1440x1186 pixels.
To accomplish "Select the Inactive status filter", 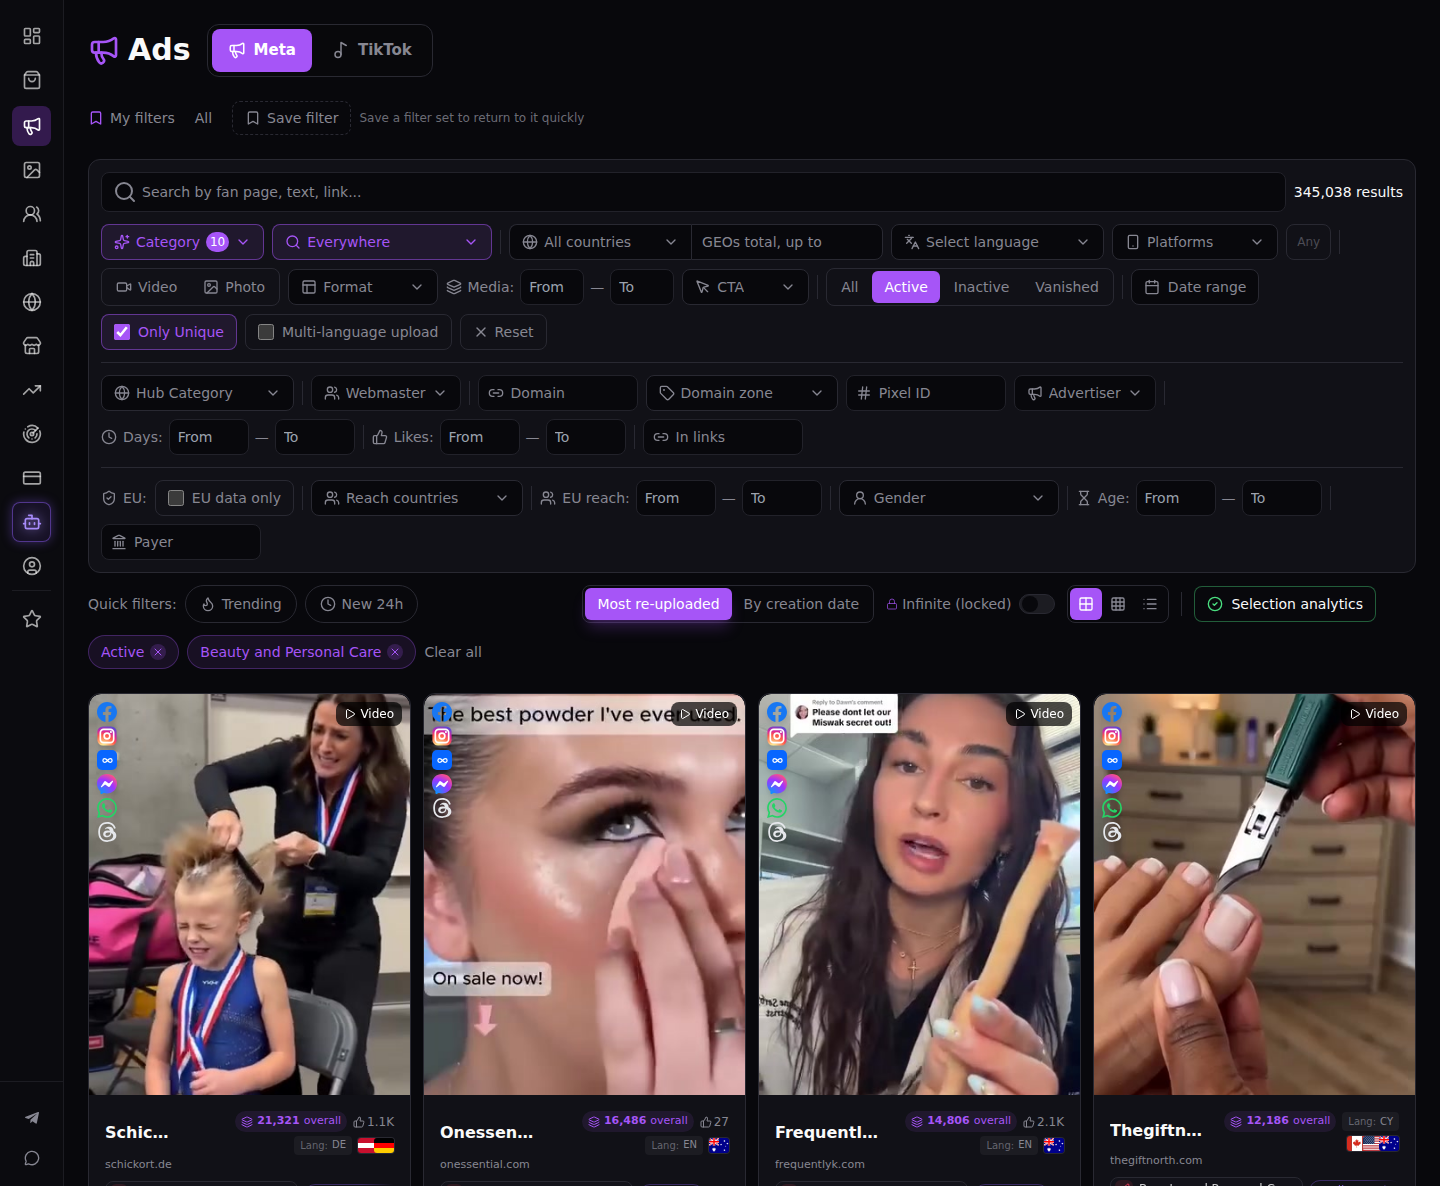I will tap(981, 287).
